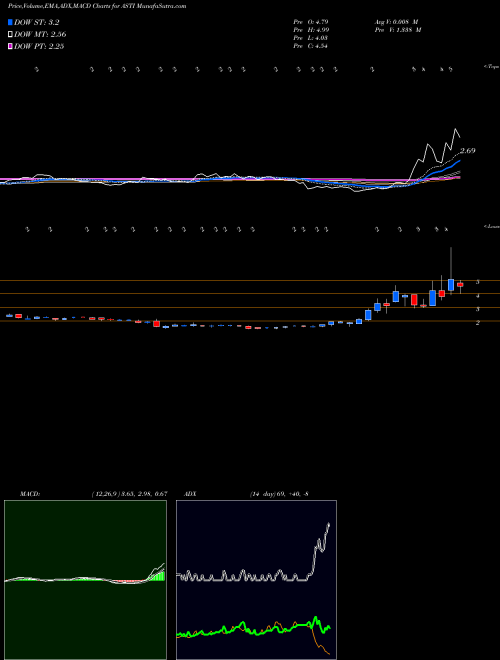Click ADX values '(14 day) 69, +40, -8'

pos(279,494)
